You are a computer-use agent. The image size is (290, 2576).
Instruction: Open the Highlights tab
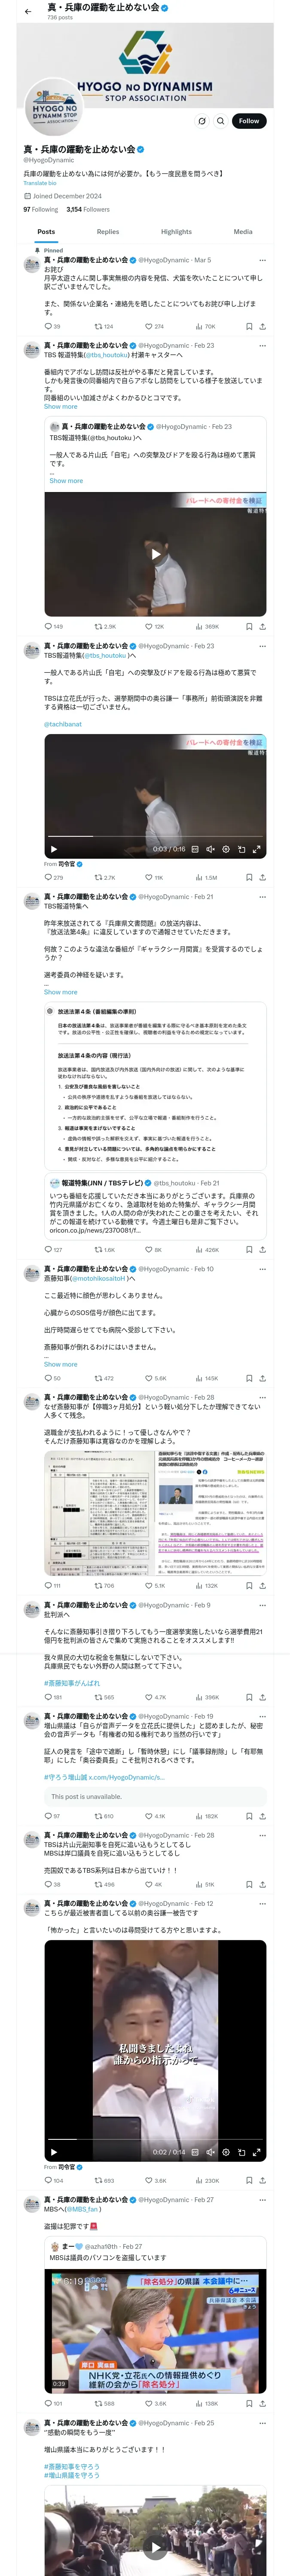tap(176, 231)
